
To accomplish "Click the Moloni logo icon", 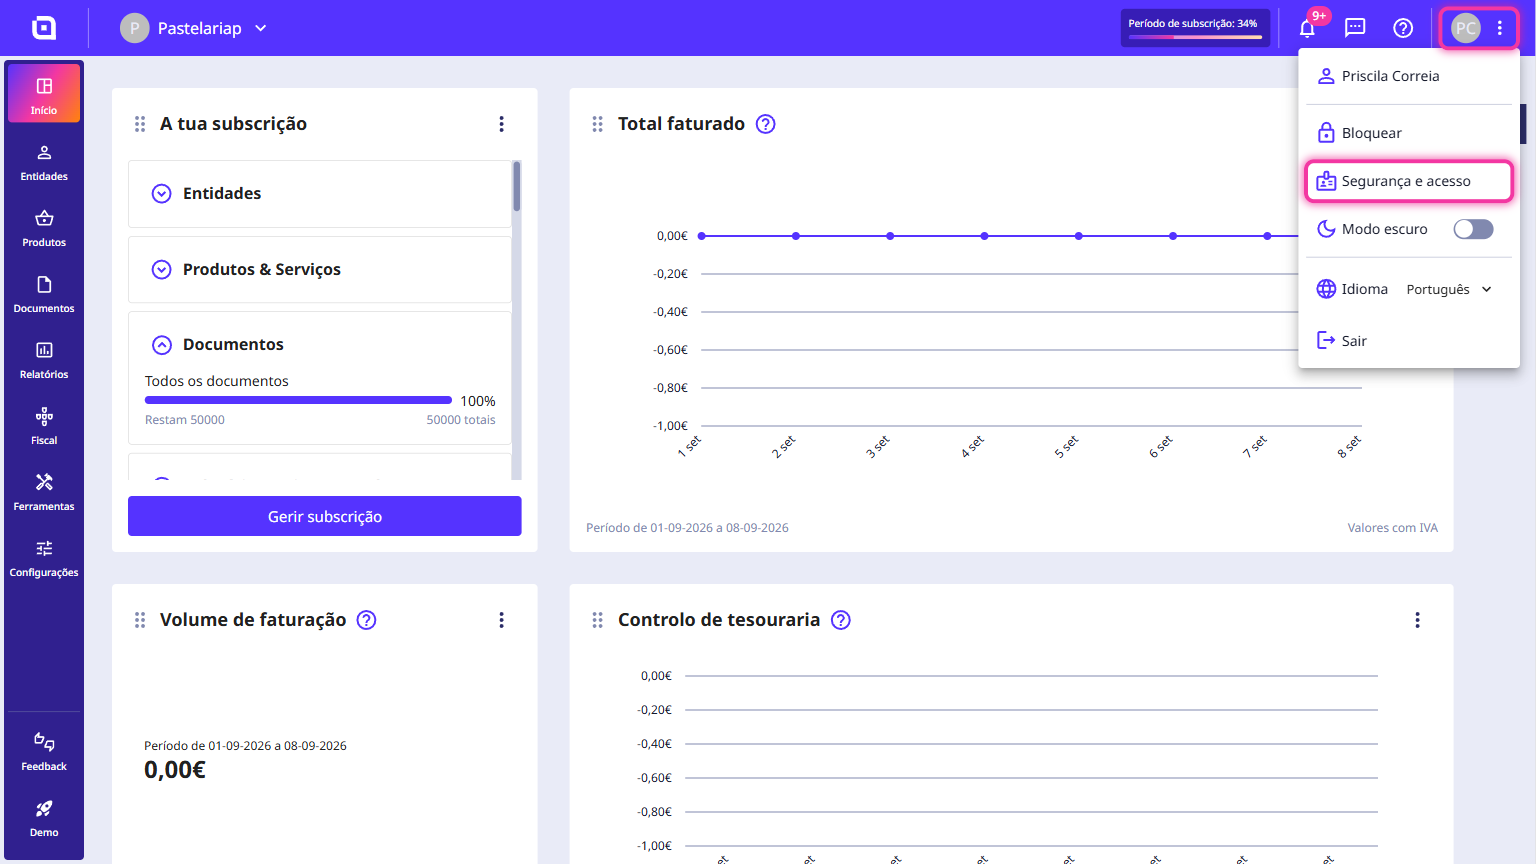I will (44, 28).
